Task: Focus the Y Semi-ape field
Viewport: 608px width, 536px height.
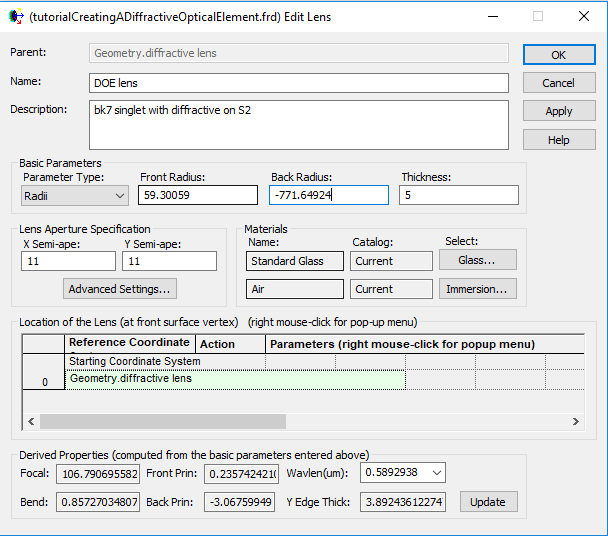Action: (x=169, y=261)
